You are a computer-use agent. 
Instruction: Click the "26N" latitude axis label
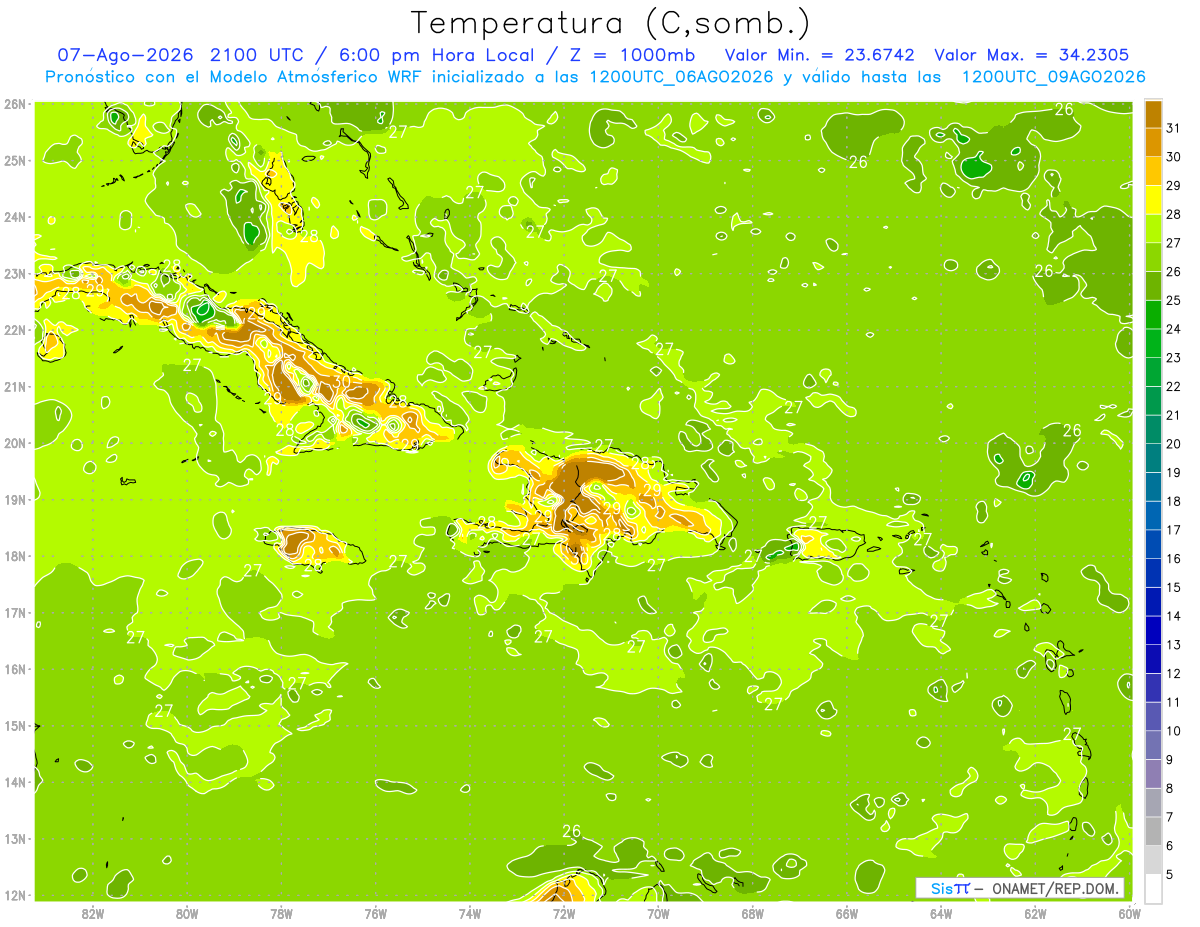15,104
